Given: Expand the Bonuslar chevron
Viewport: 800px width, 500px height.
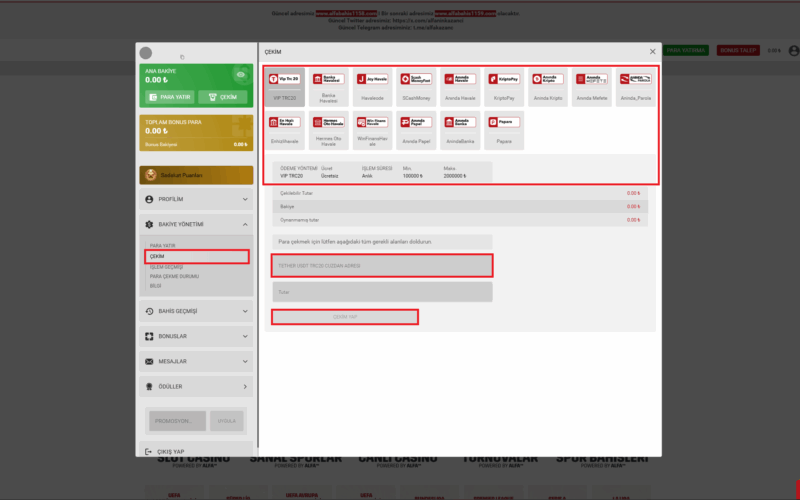Looking at the screenshot, I should point(245,336).
